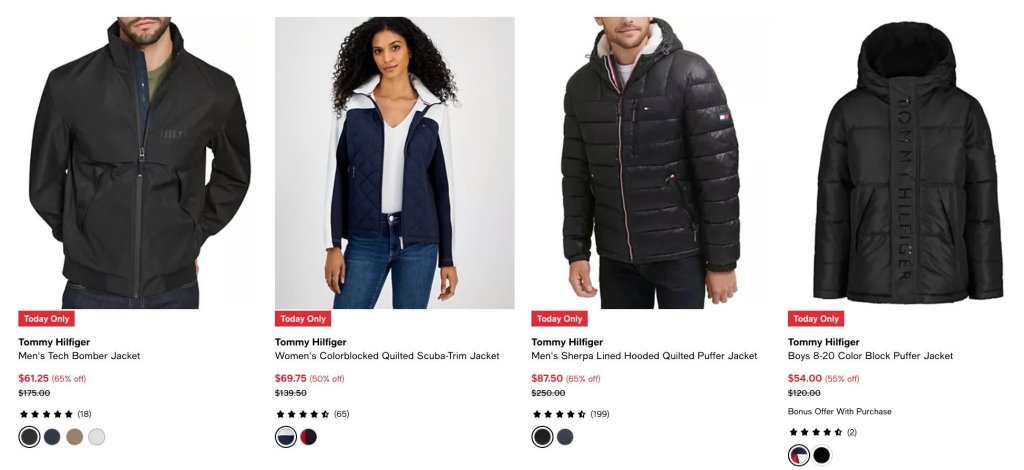Open Men's Sherpa Lined Puffer Jacket image
The height and width of the screenshot is (470, 1024).
(651, 163)
